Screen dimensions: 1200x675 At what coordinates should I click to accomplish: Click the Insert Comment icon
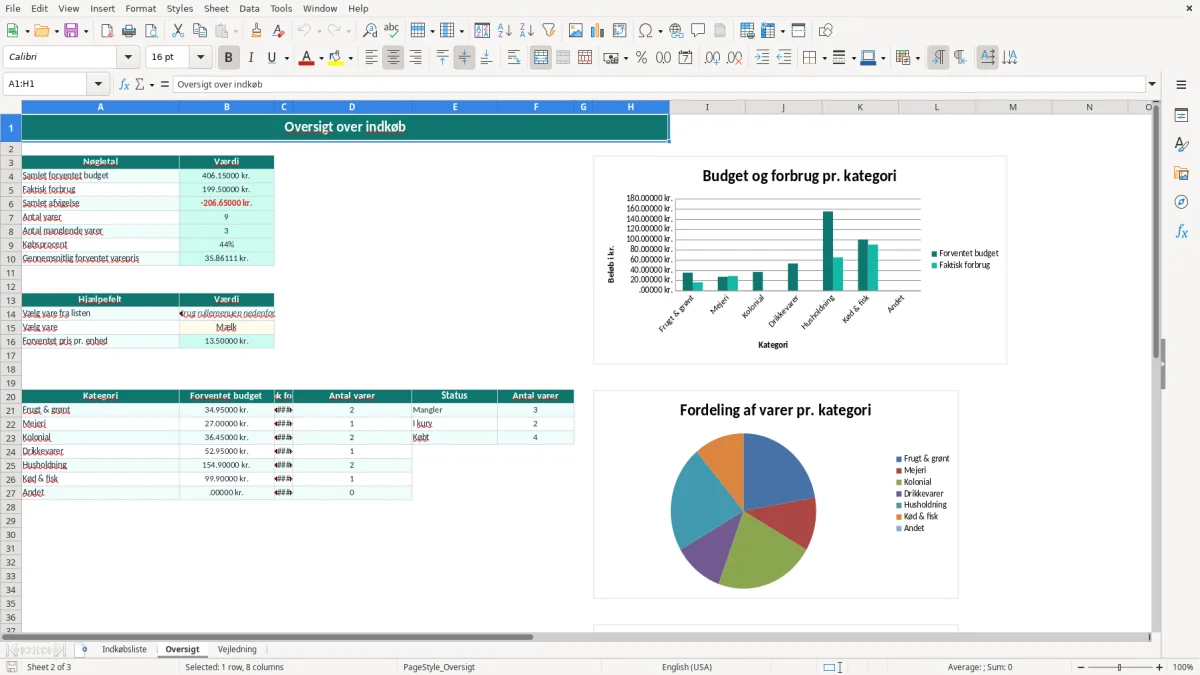coord(698,31)
